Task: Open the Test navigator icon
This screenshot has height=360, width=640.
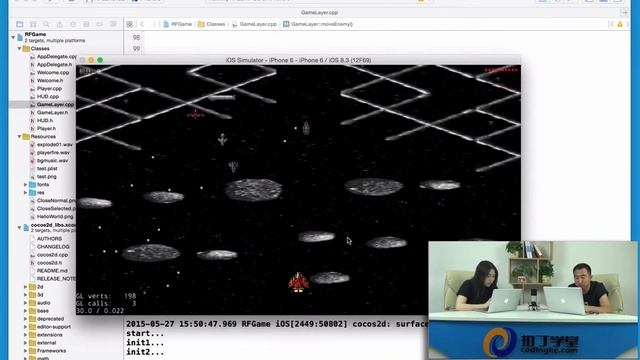Action: coord(73,24)
